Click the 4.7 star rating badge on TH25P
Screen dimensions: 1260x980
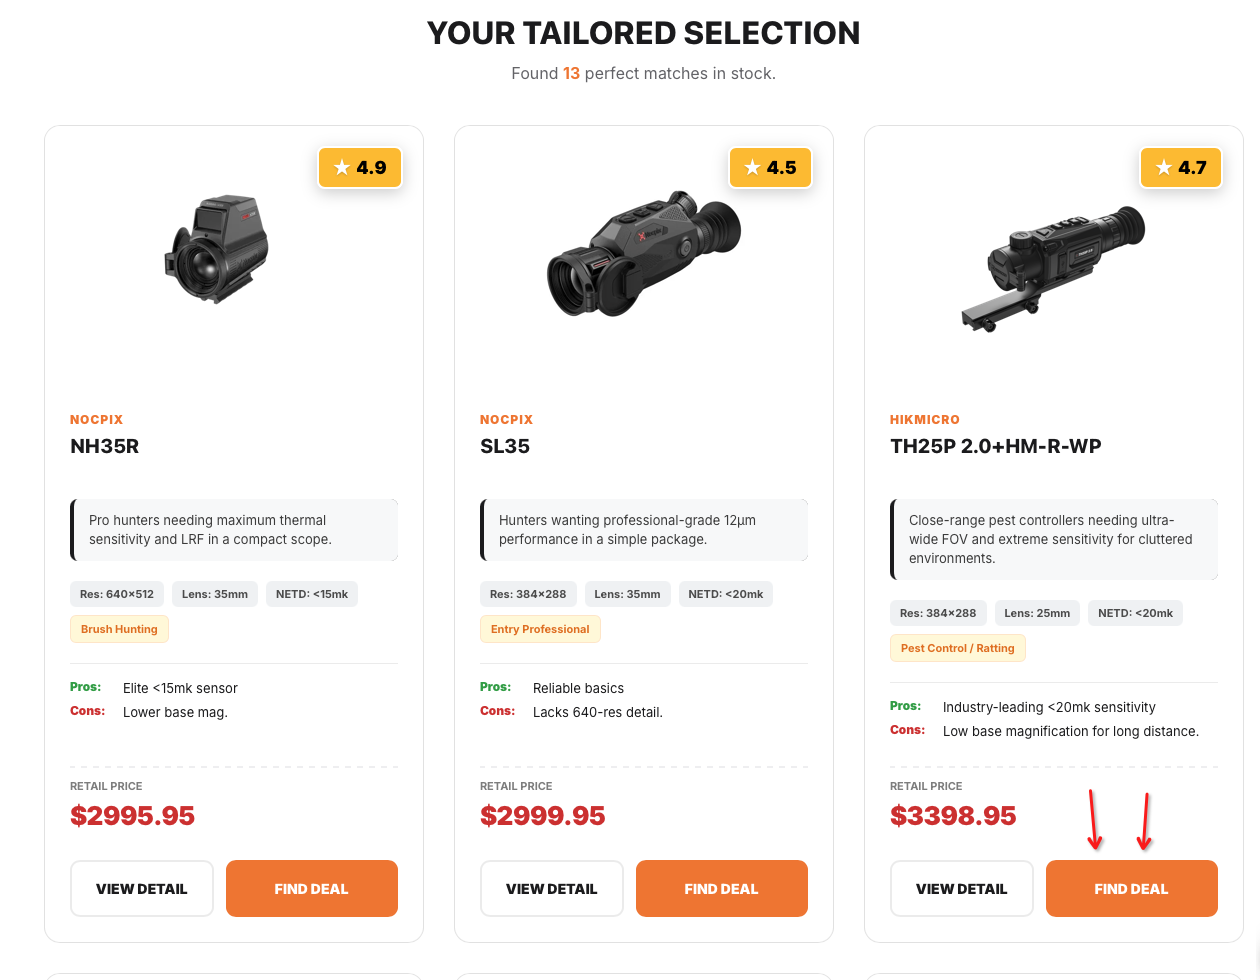coord(1181,167)
